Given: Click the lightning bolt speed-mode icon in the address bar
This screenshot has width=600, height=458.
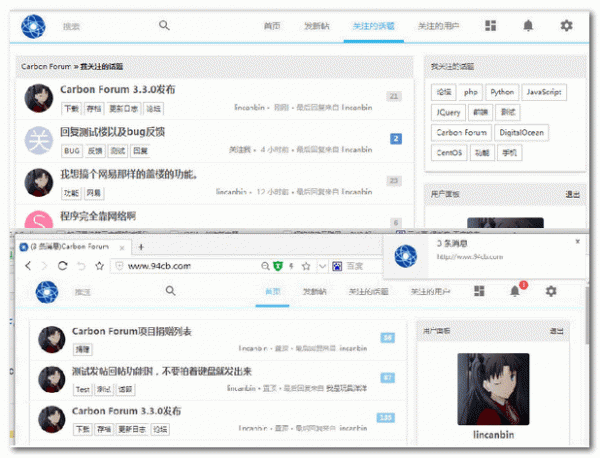Looking at the screenshot, I should pyautogui.click(x=291, y=266).
